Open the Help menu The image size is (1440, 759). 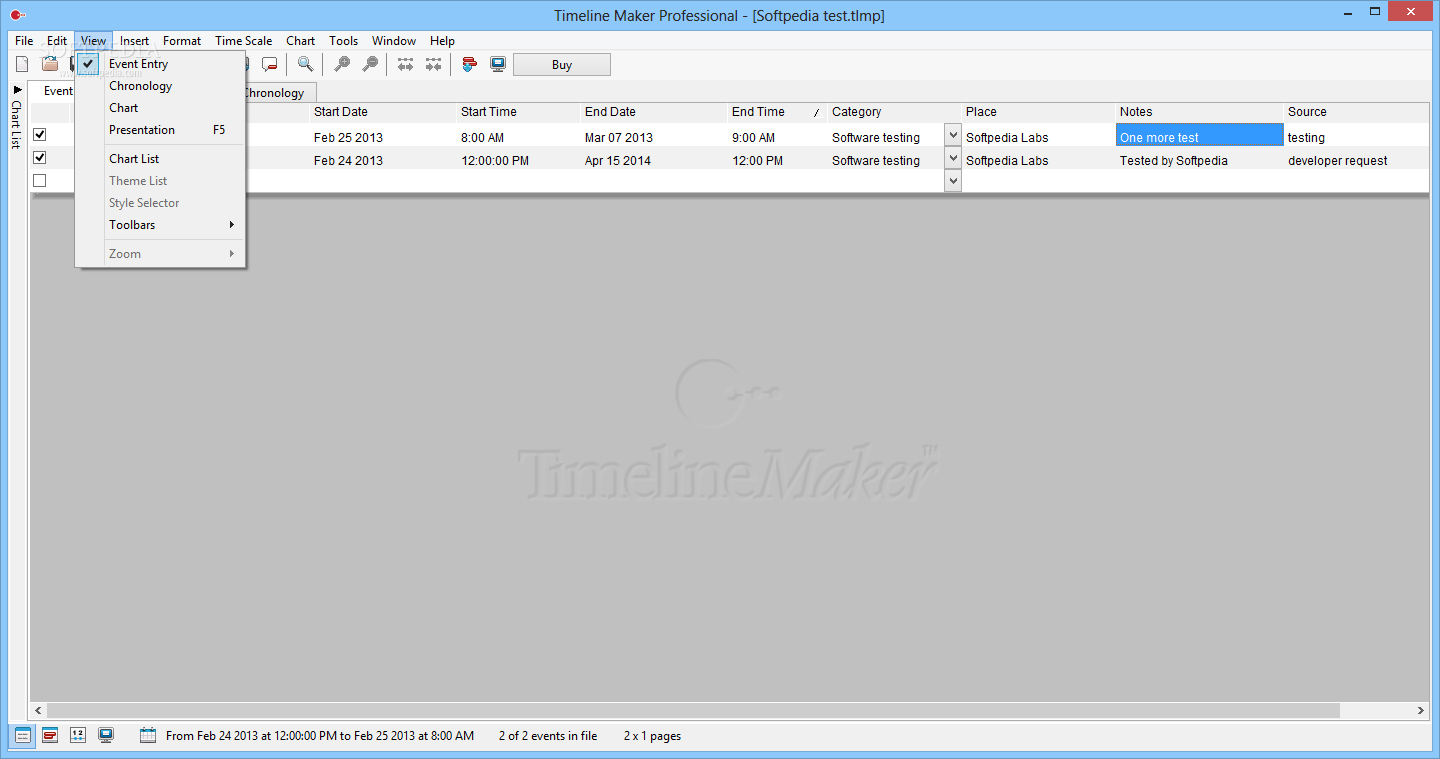(x=442, y=41)
